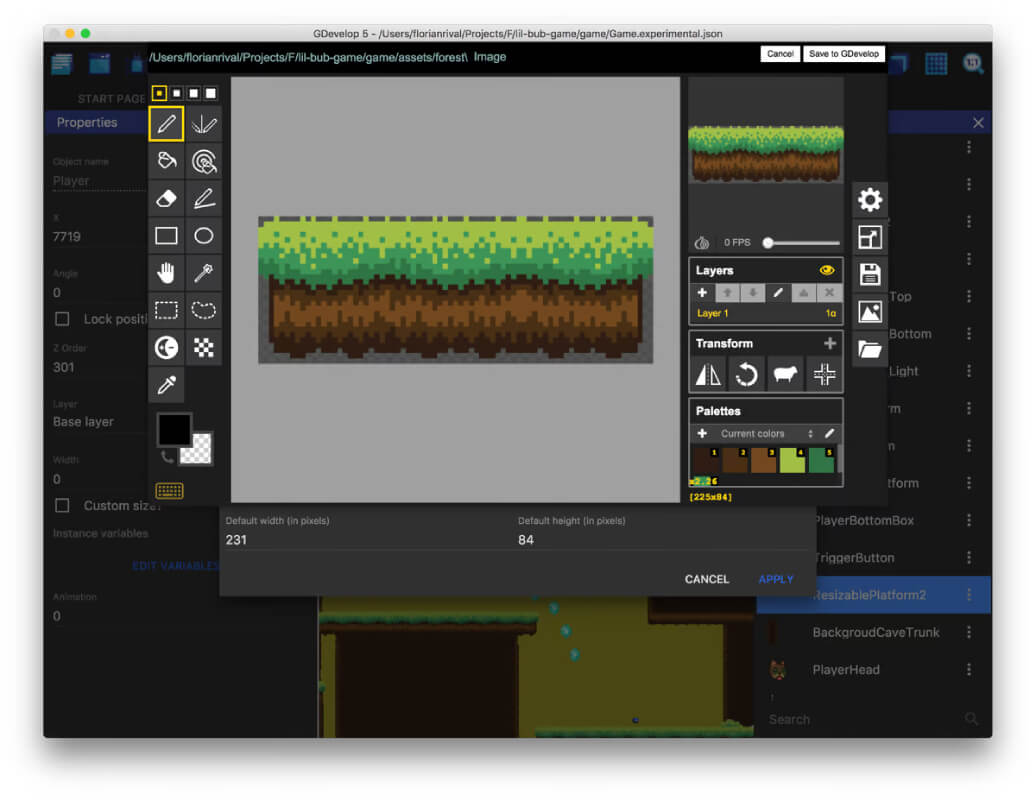Image resolution: width=1036 pixels, height=800 pixels.
Task: Select the Circle tool
Action: click(204, 236)
